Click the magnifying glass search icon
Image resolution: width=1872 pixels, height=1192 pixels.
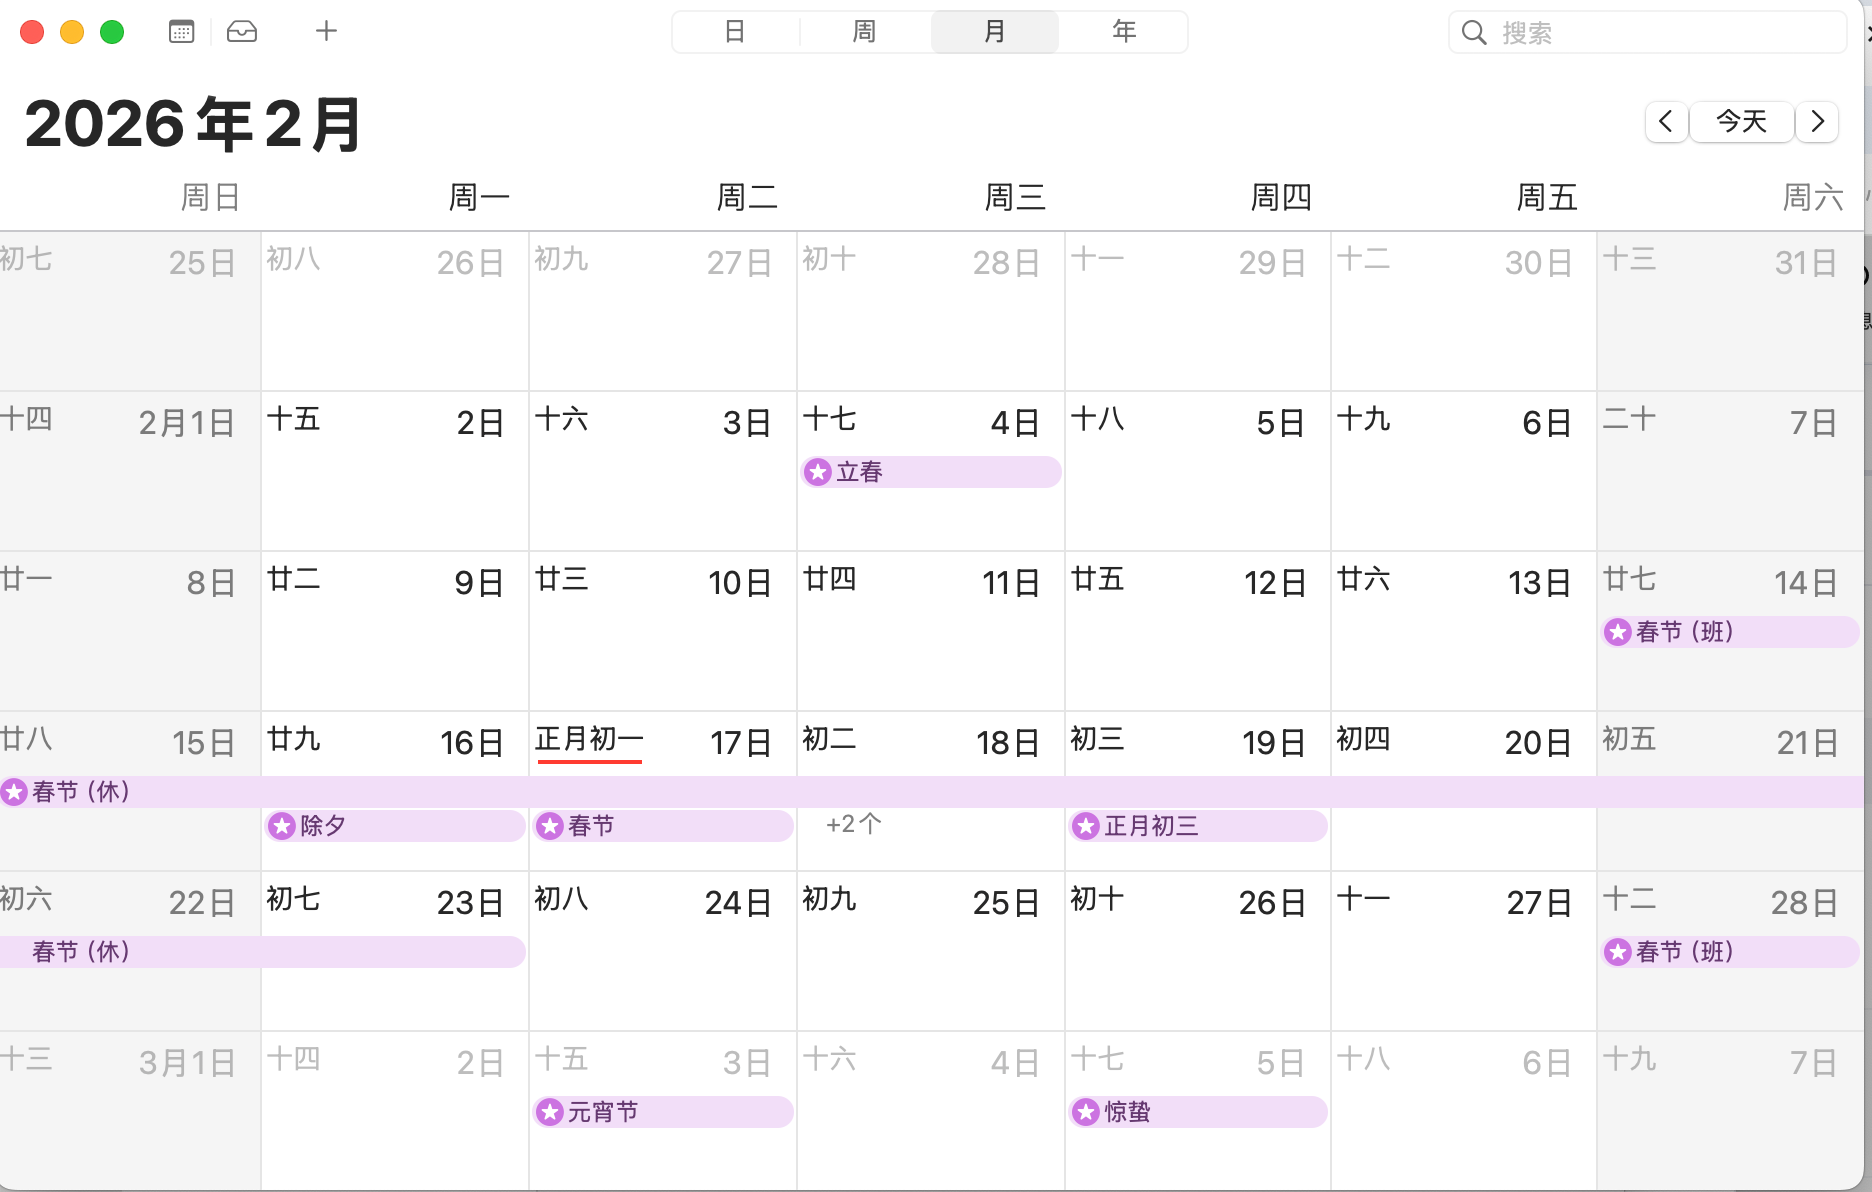[x=1473, y=33]
